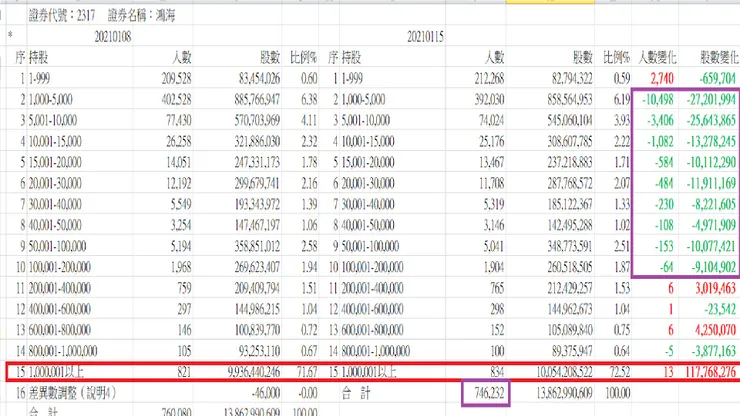Click the green value -659,704
Screen dimensions: 740x416
coord(718,78)
